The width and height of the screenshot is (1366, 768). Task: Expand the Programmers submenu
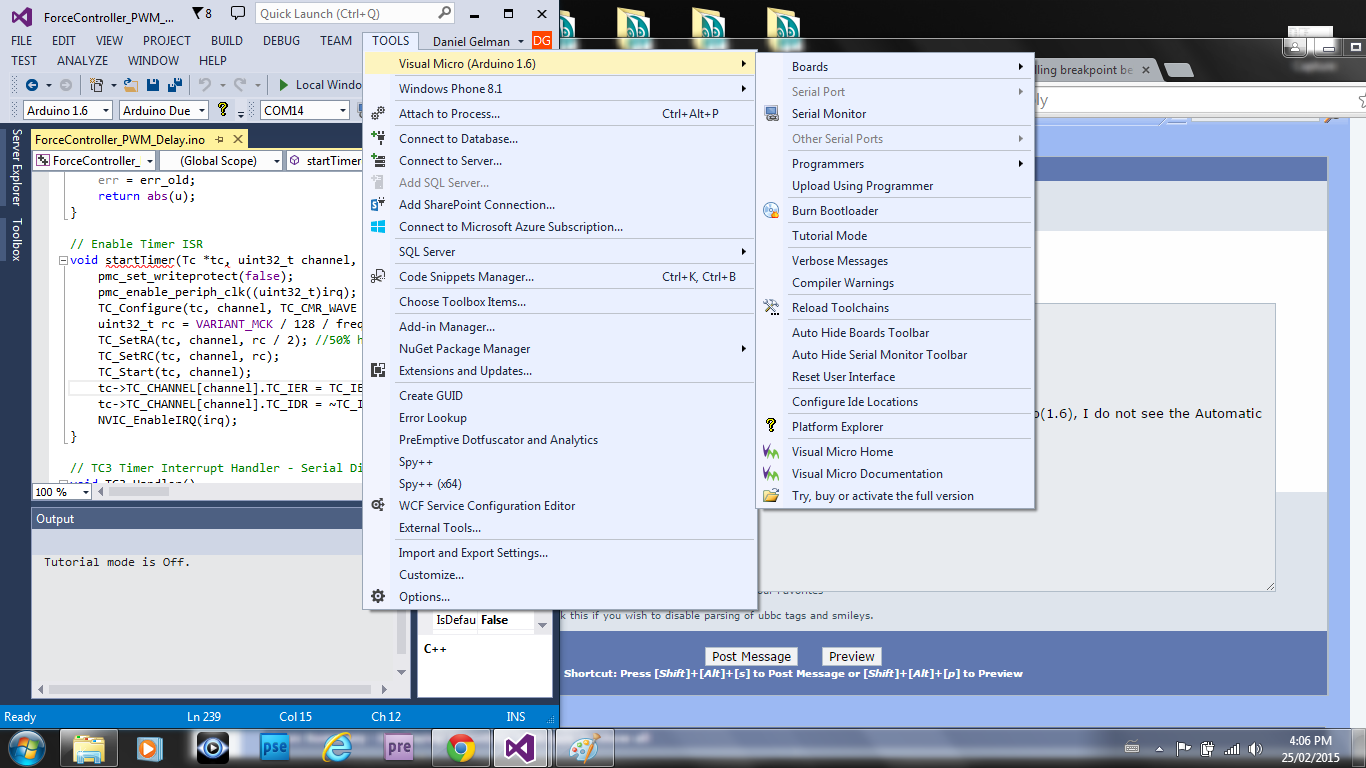895,164
